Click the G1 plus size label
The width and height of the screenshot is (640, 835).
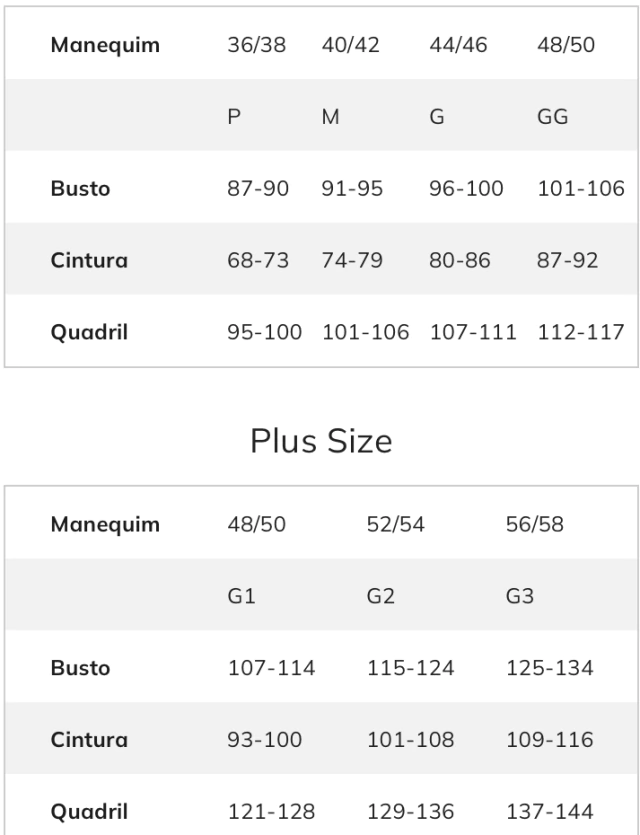point(241,596)
